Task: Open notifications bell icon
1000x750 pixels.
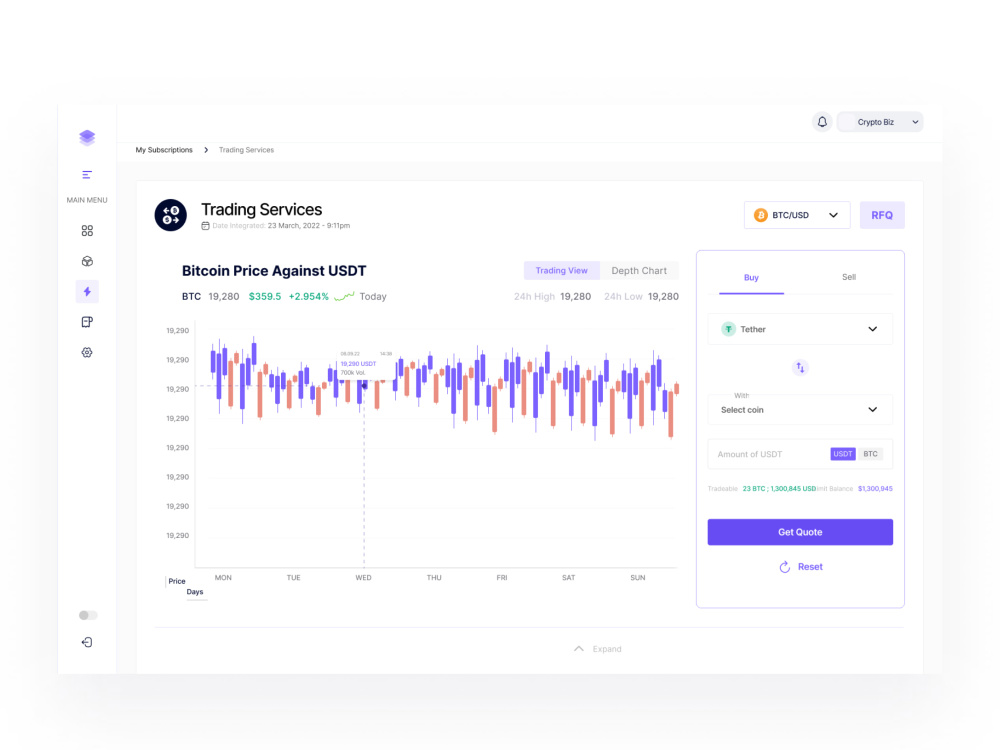Action: (822, 122)
